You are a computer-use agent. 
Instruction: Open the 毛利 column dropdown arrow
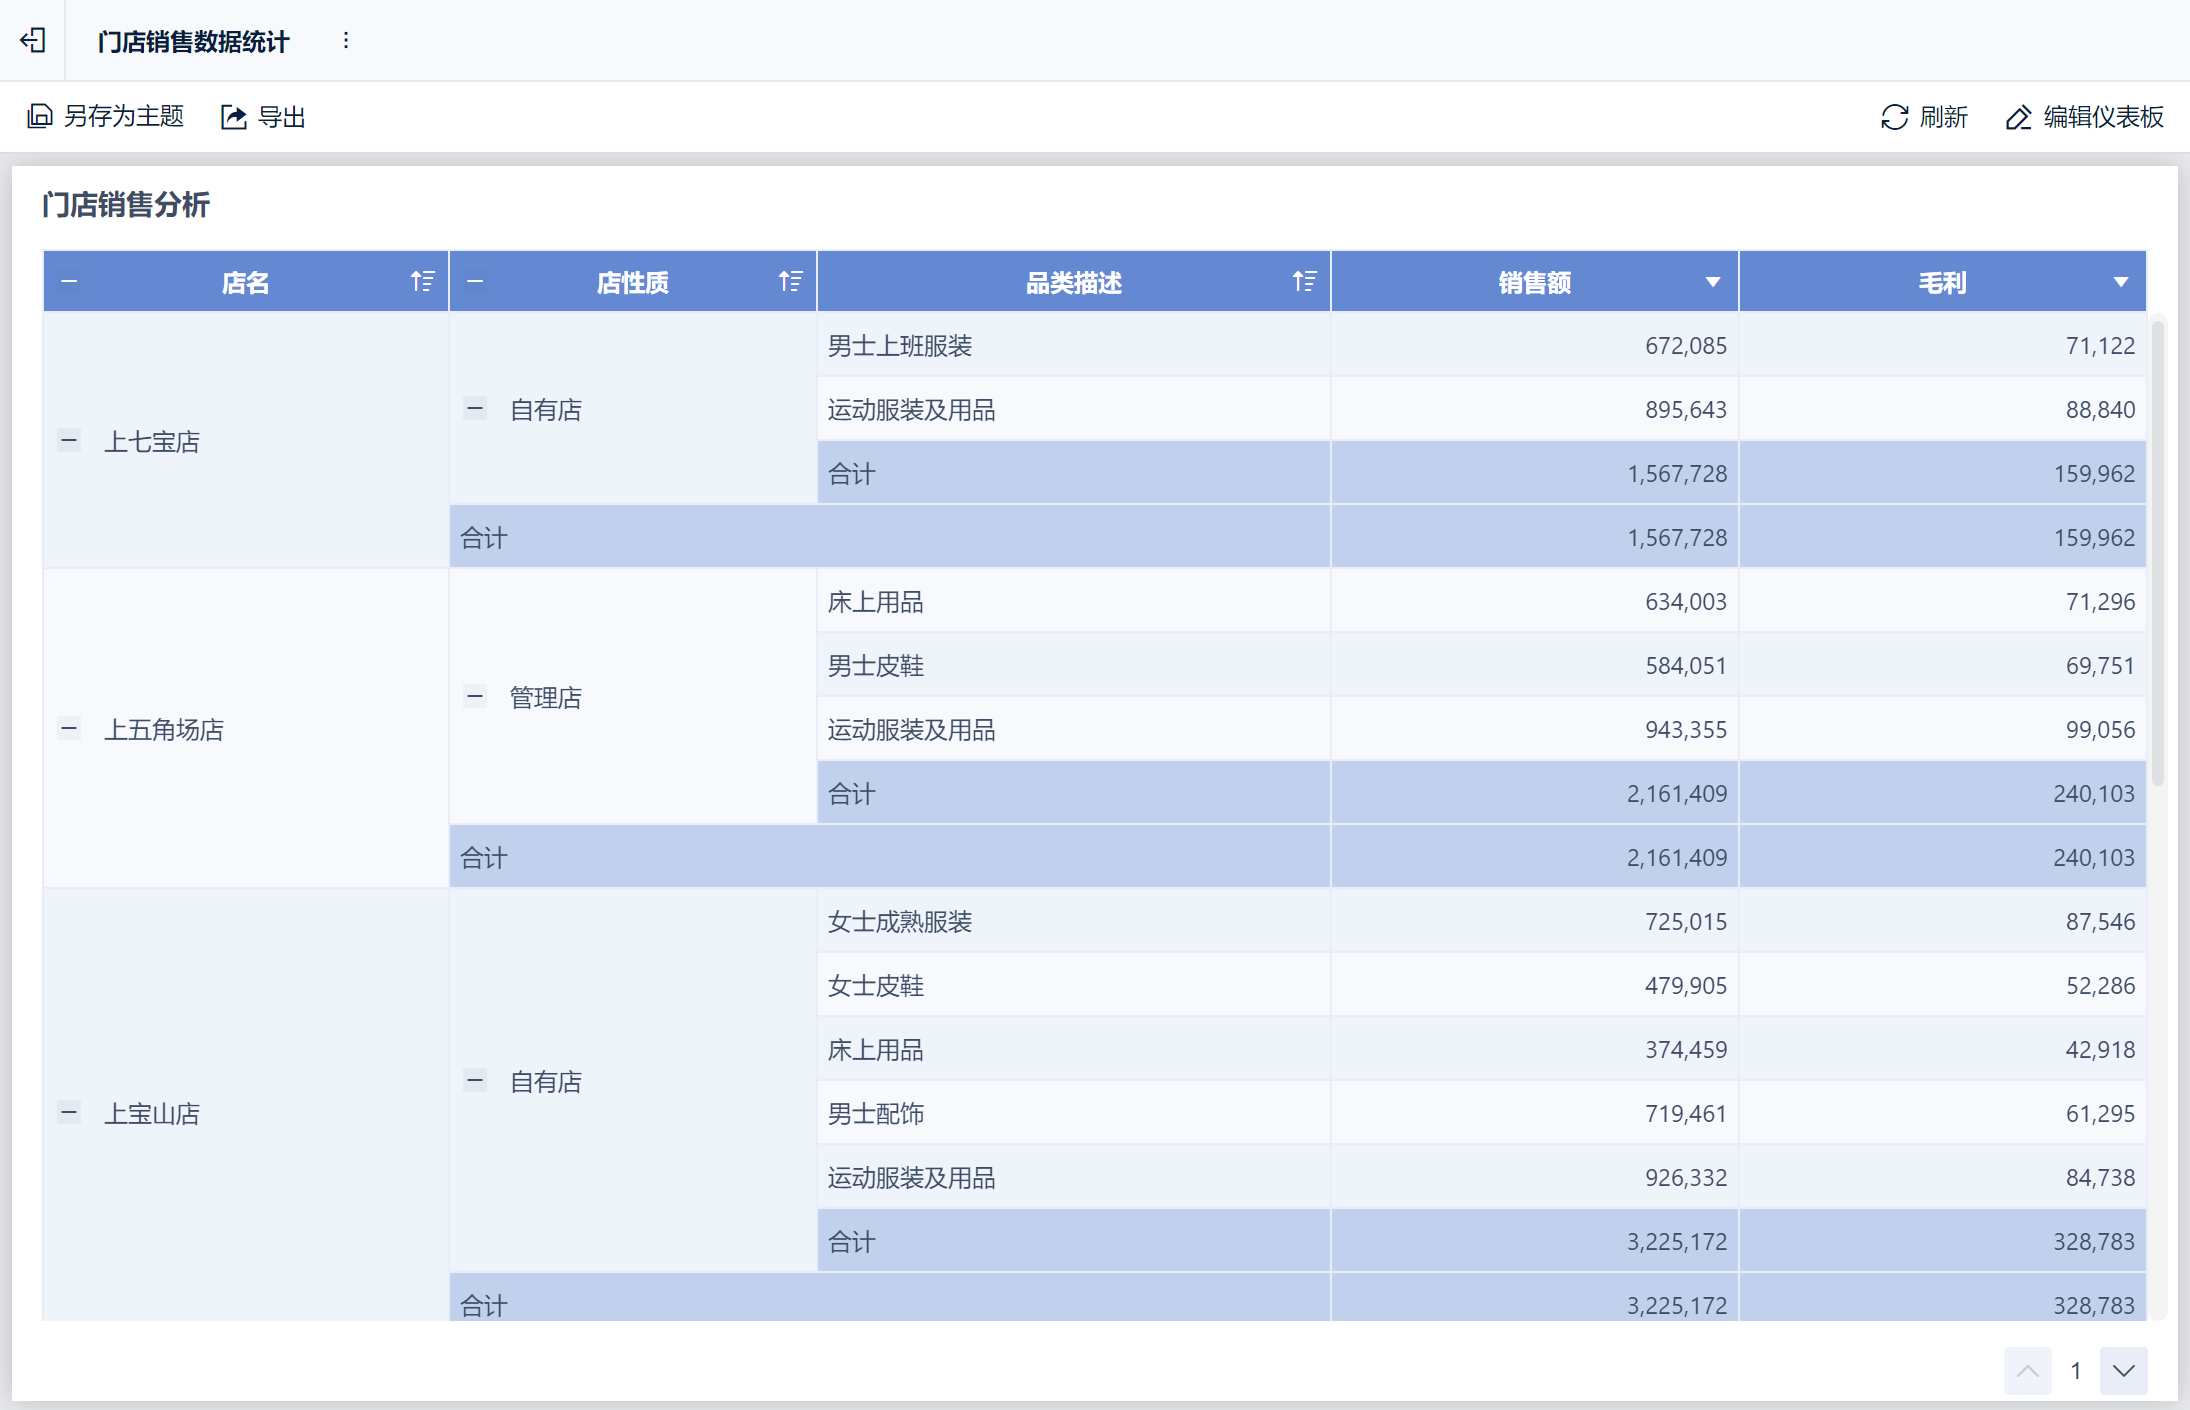(2120, 282)
